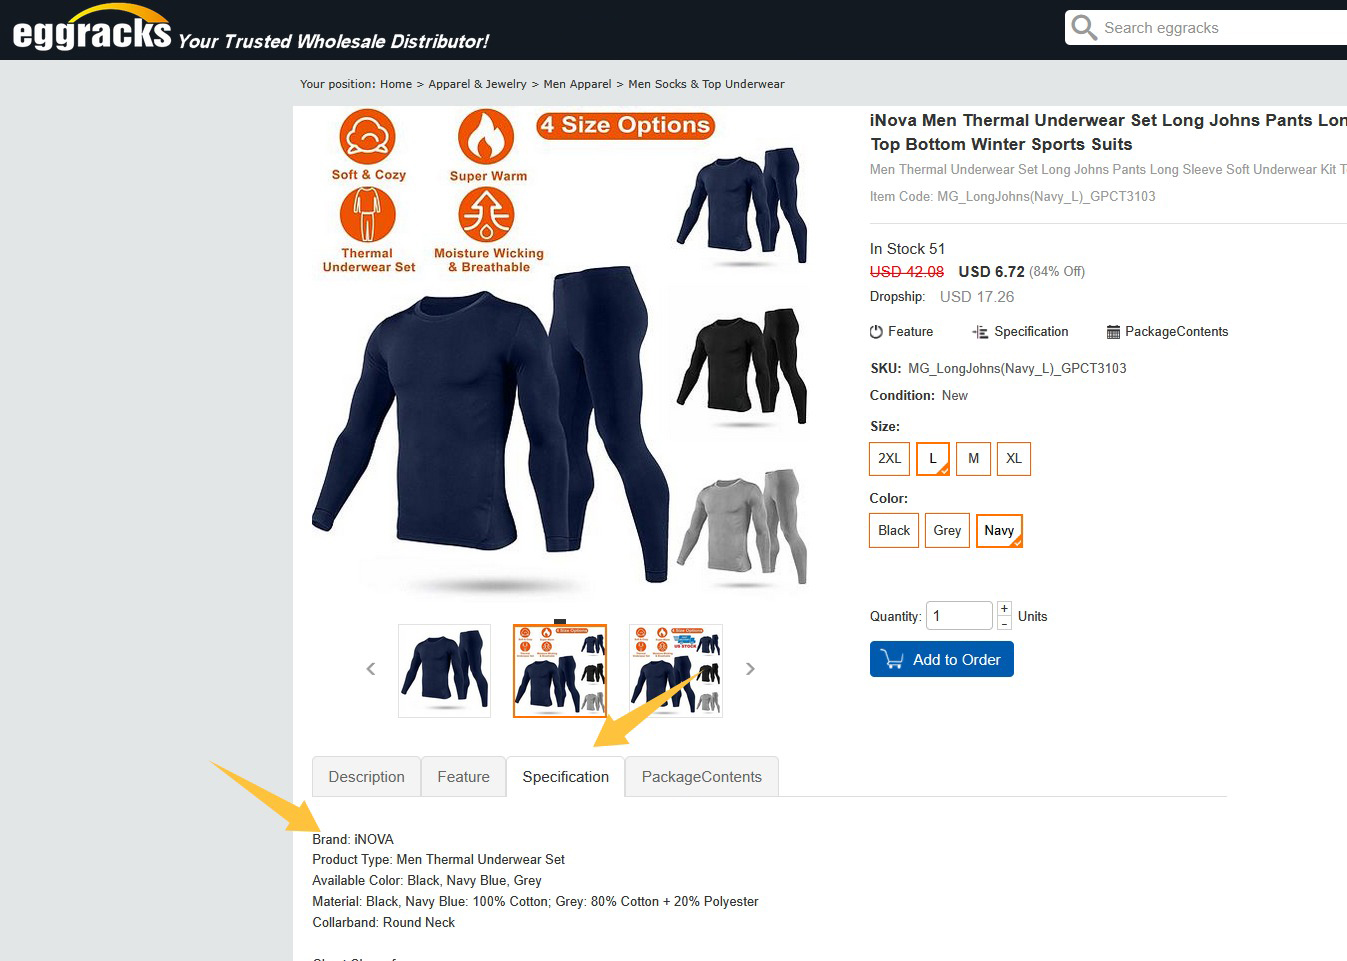This screenshot has width=1347, height=961.
Task: Show next thumbnails with right arrow
Action: click(750, 669)
